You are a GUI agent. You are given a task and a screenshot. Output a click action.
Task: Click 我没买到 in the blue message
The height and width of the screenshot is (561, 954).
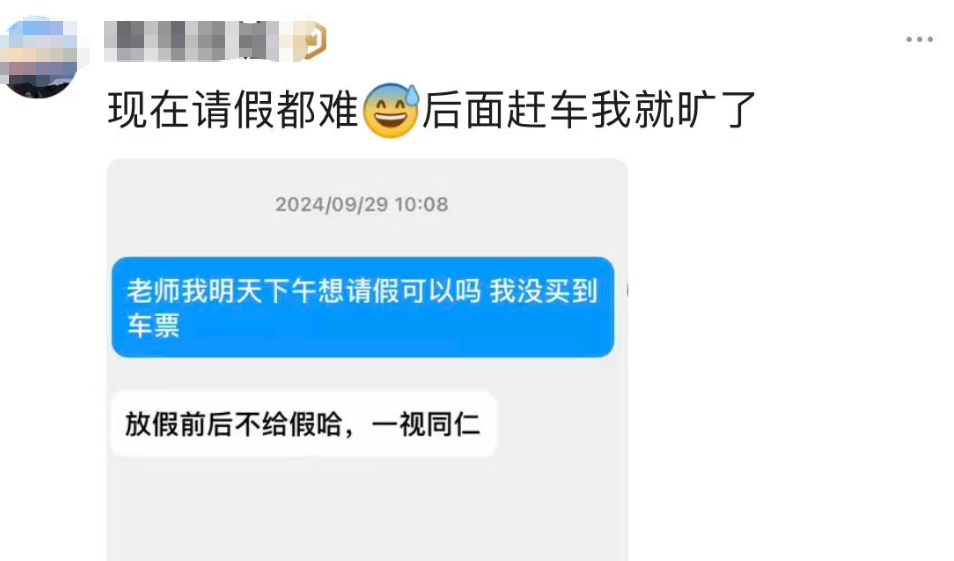(x=545, y=290)
